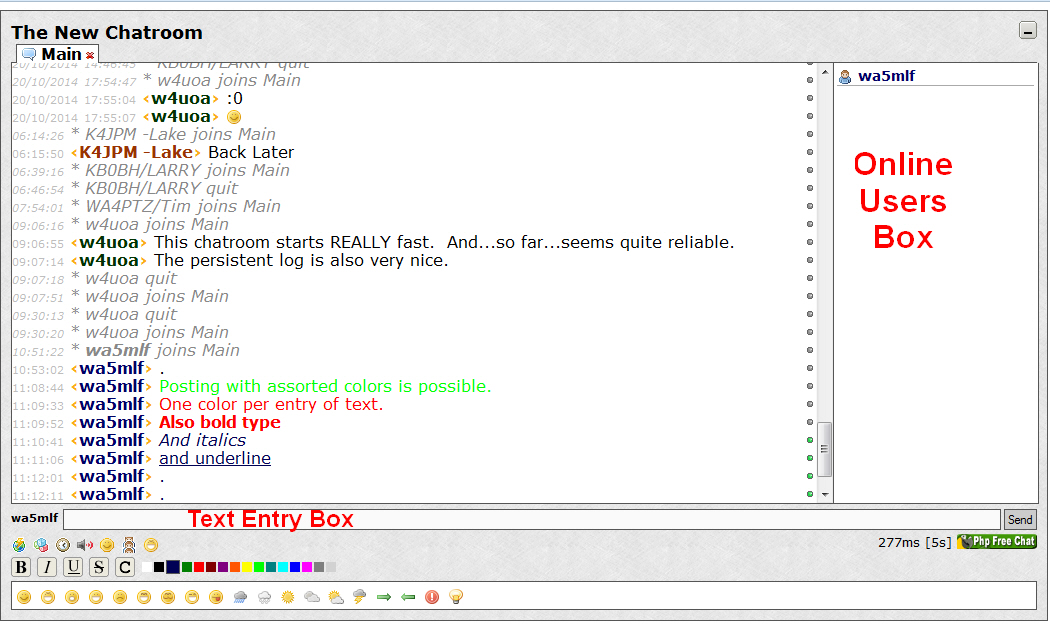Pick the cyan text color swatch
The image size is (1050, 627).
(283, 567)
